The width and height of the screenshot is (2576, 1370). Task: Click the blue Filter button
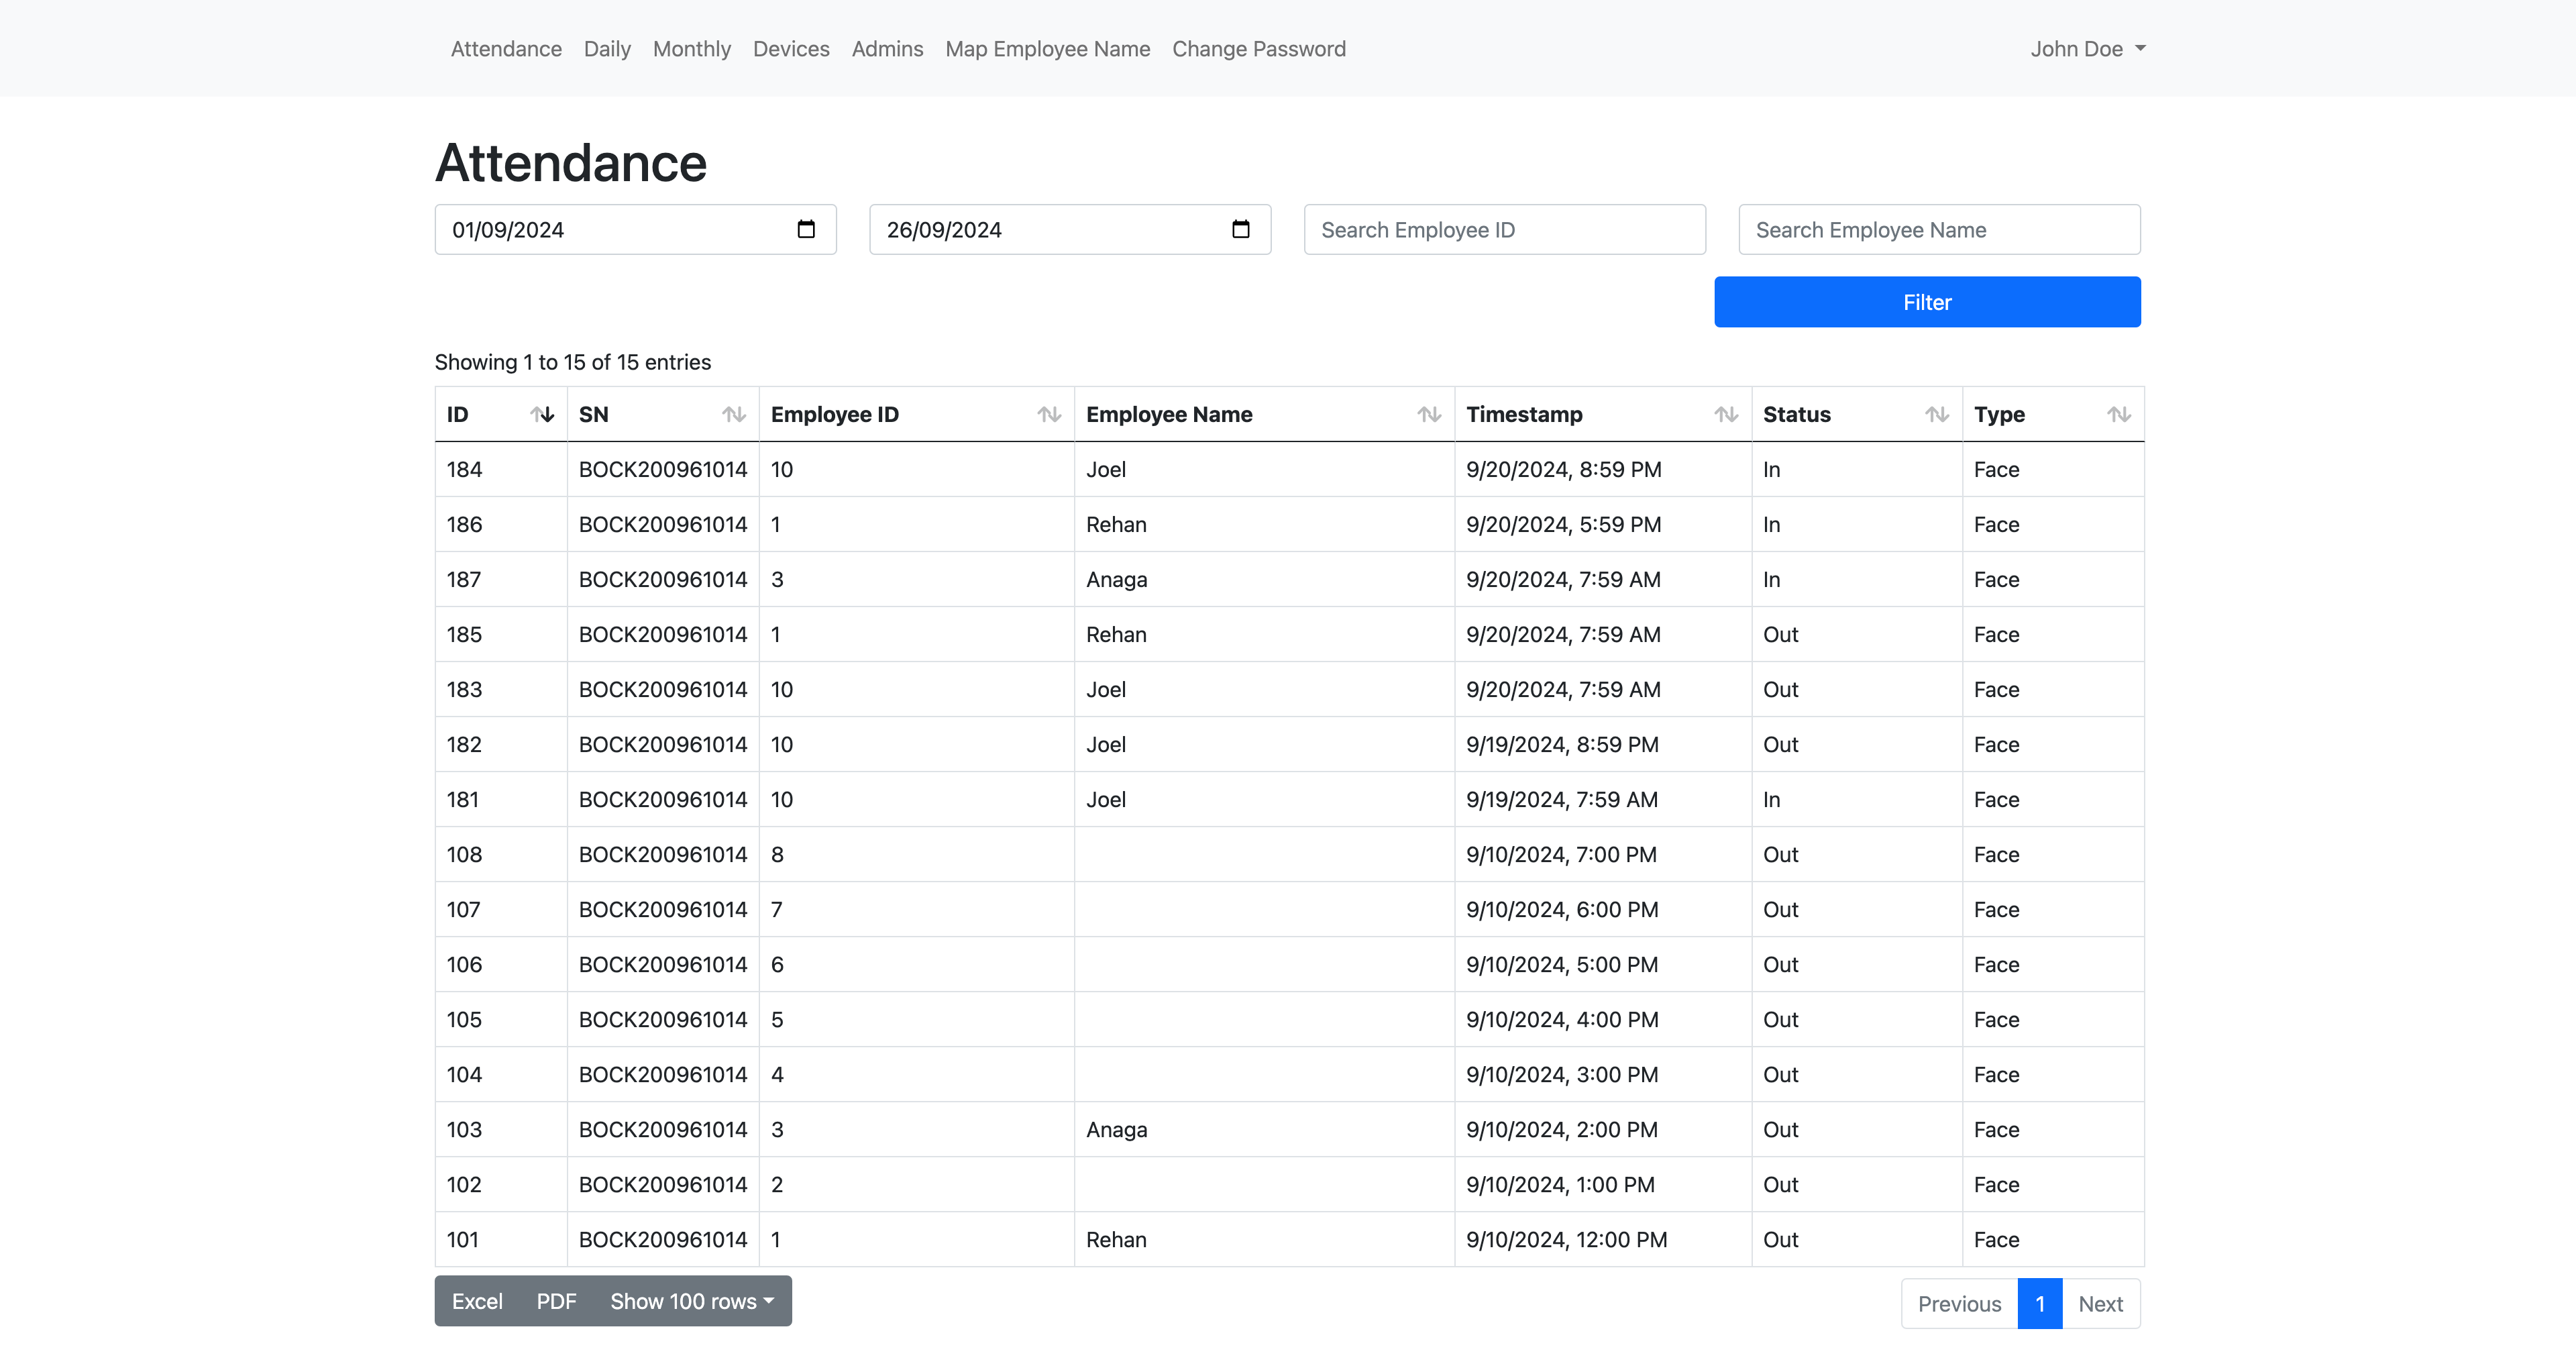(1927, 302)
